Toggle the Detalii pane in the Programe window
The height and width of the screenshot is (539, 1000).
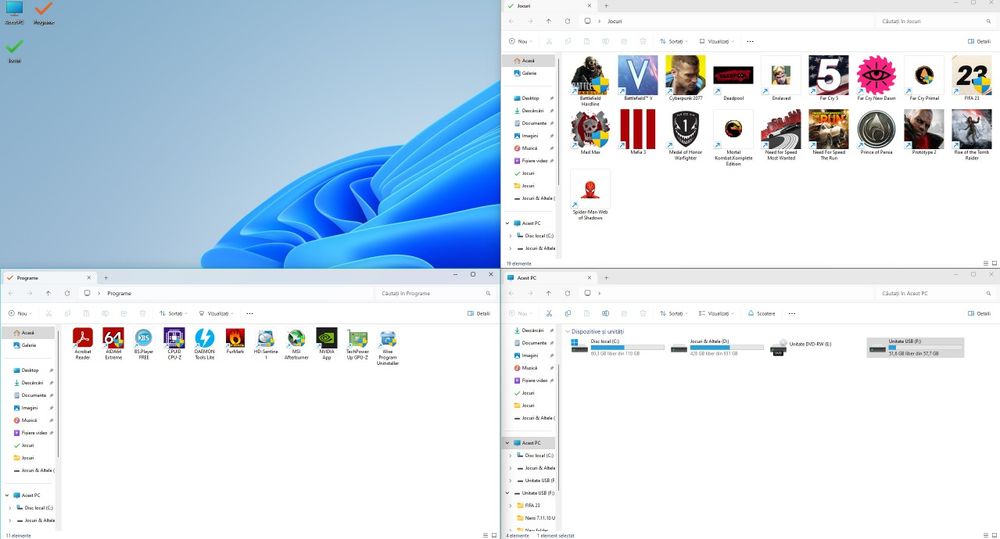point(479,314)
